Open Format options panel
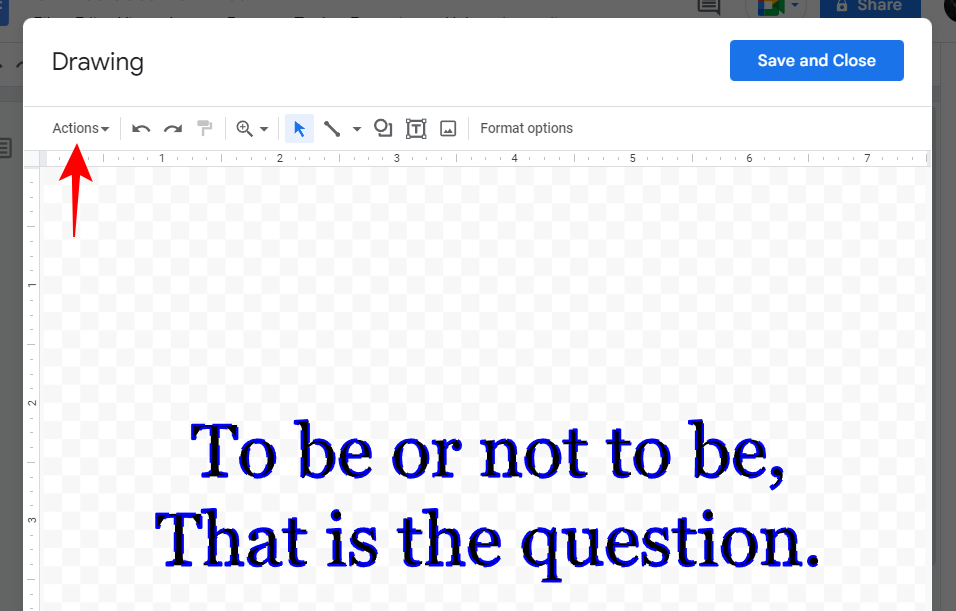 pos(526,128)
